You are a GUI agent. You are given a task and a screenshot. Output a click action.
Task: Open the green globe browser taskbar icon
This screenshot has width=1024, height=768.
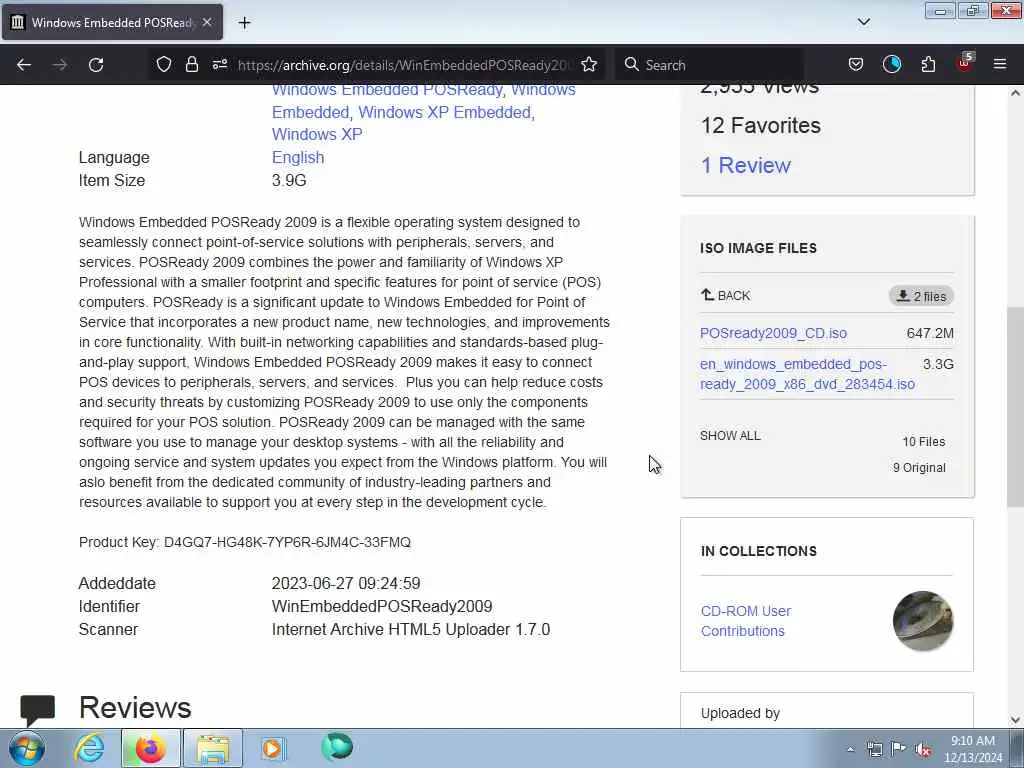pos(337,747)
